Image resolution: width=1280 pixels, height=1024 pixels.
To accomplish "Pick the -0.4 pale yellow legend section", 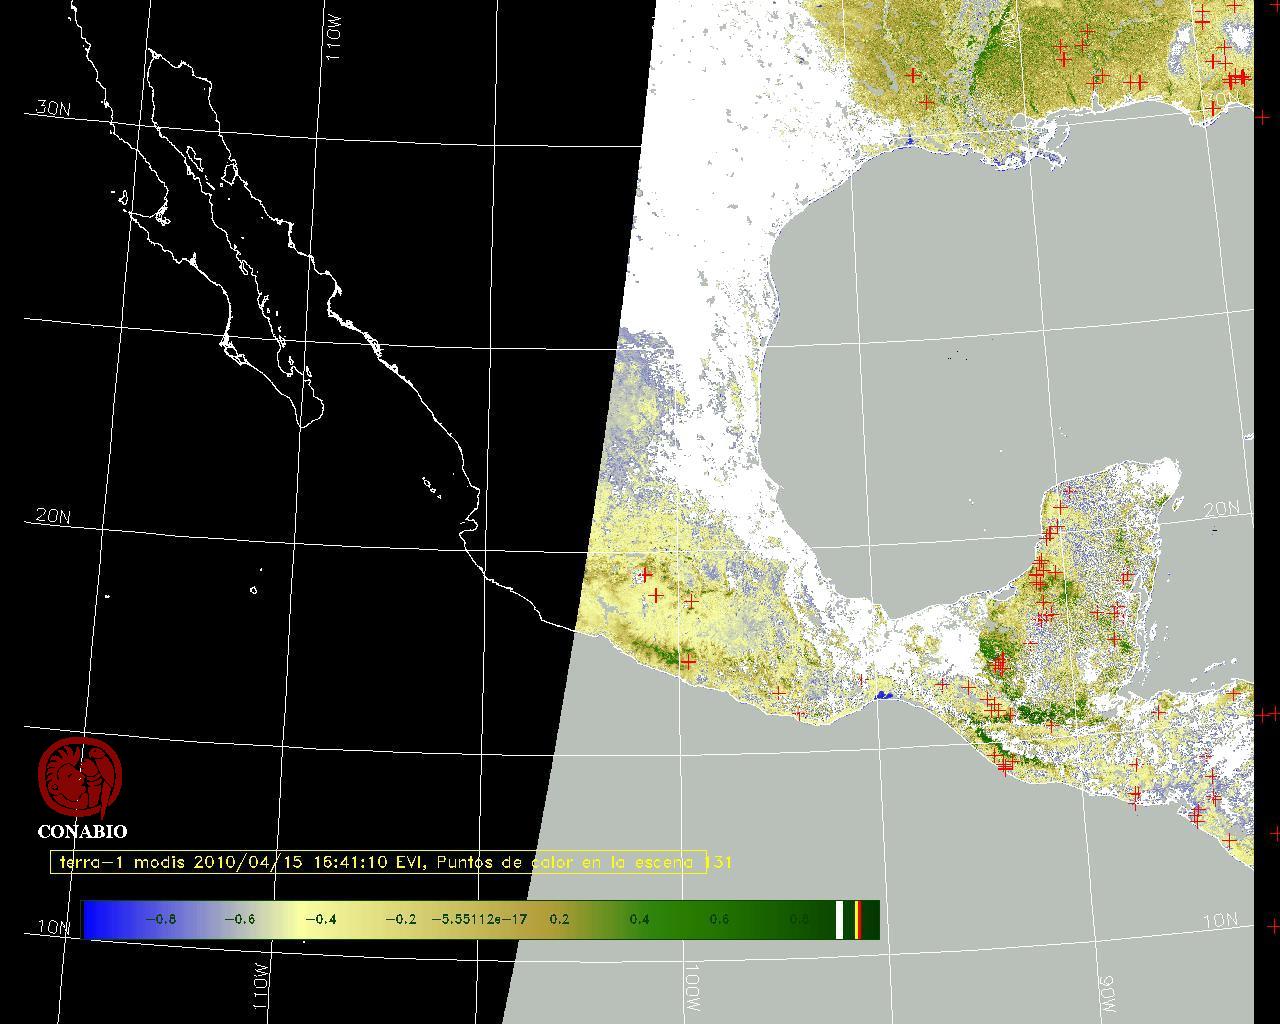I will click(x=319, y=919).
